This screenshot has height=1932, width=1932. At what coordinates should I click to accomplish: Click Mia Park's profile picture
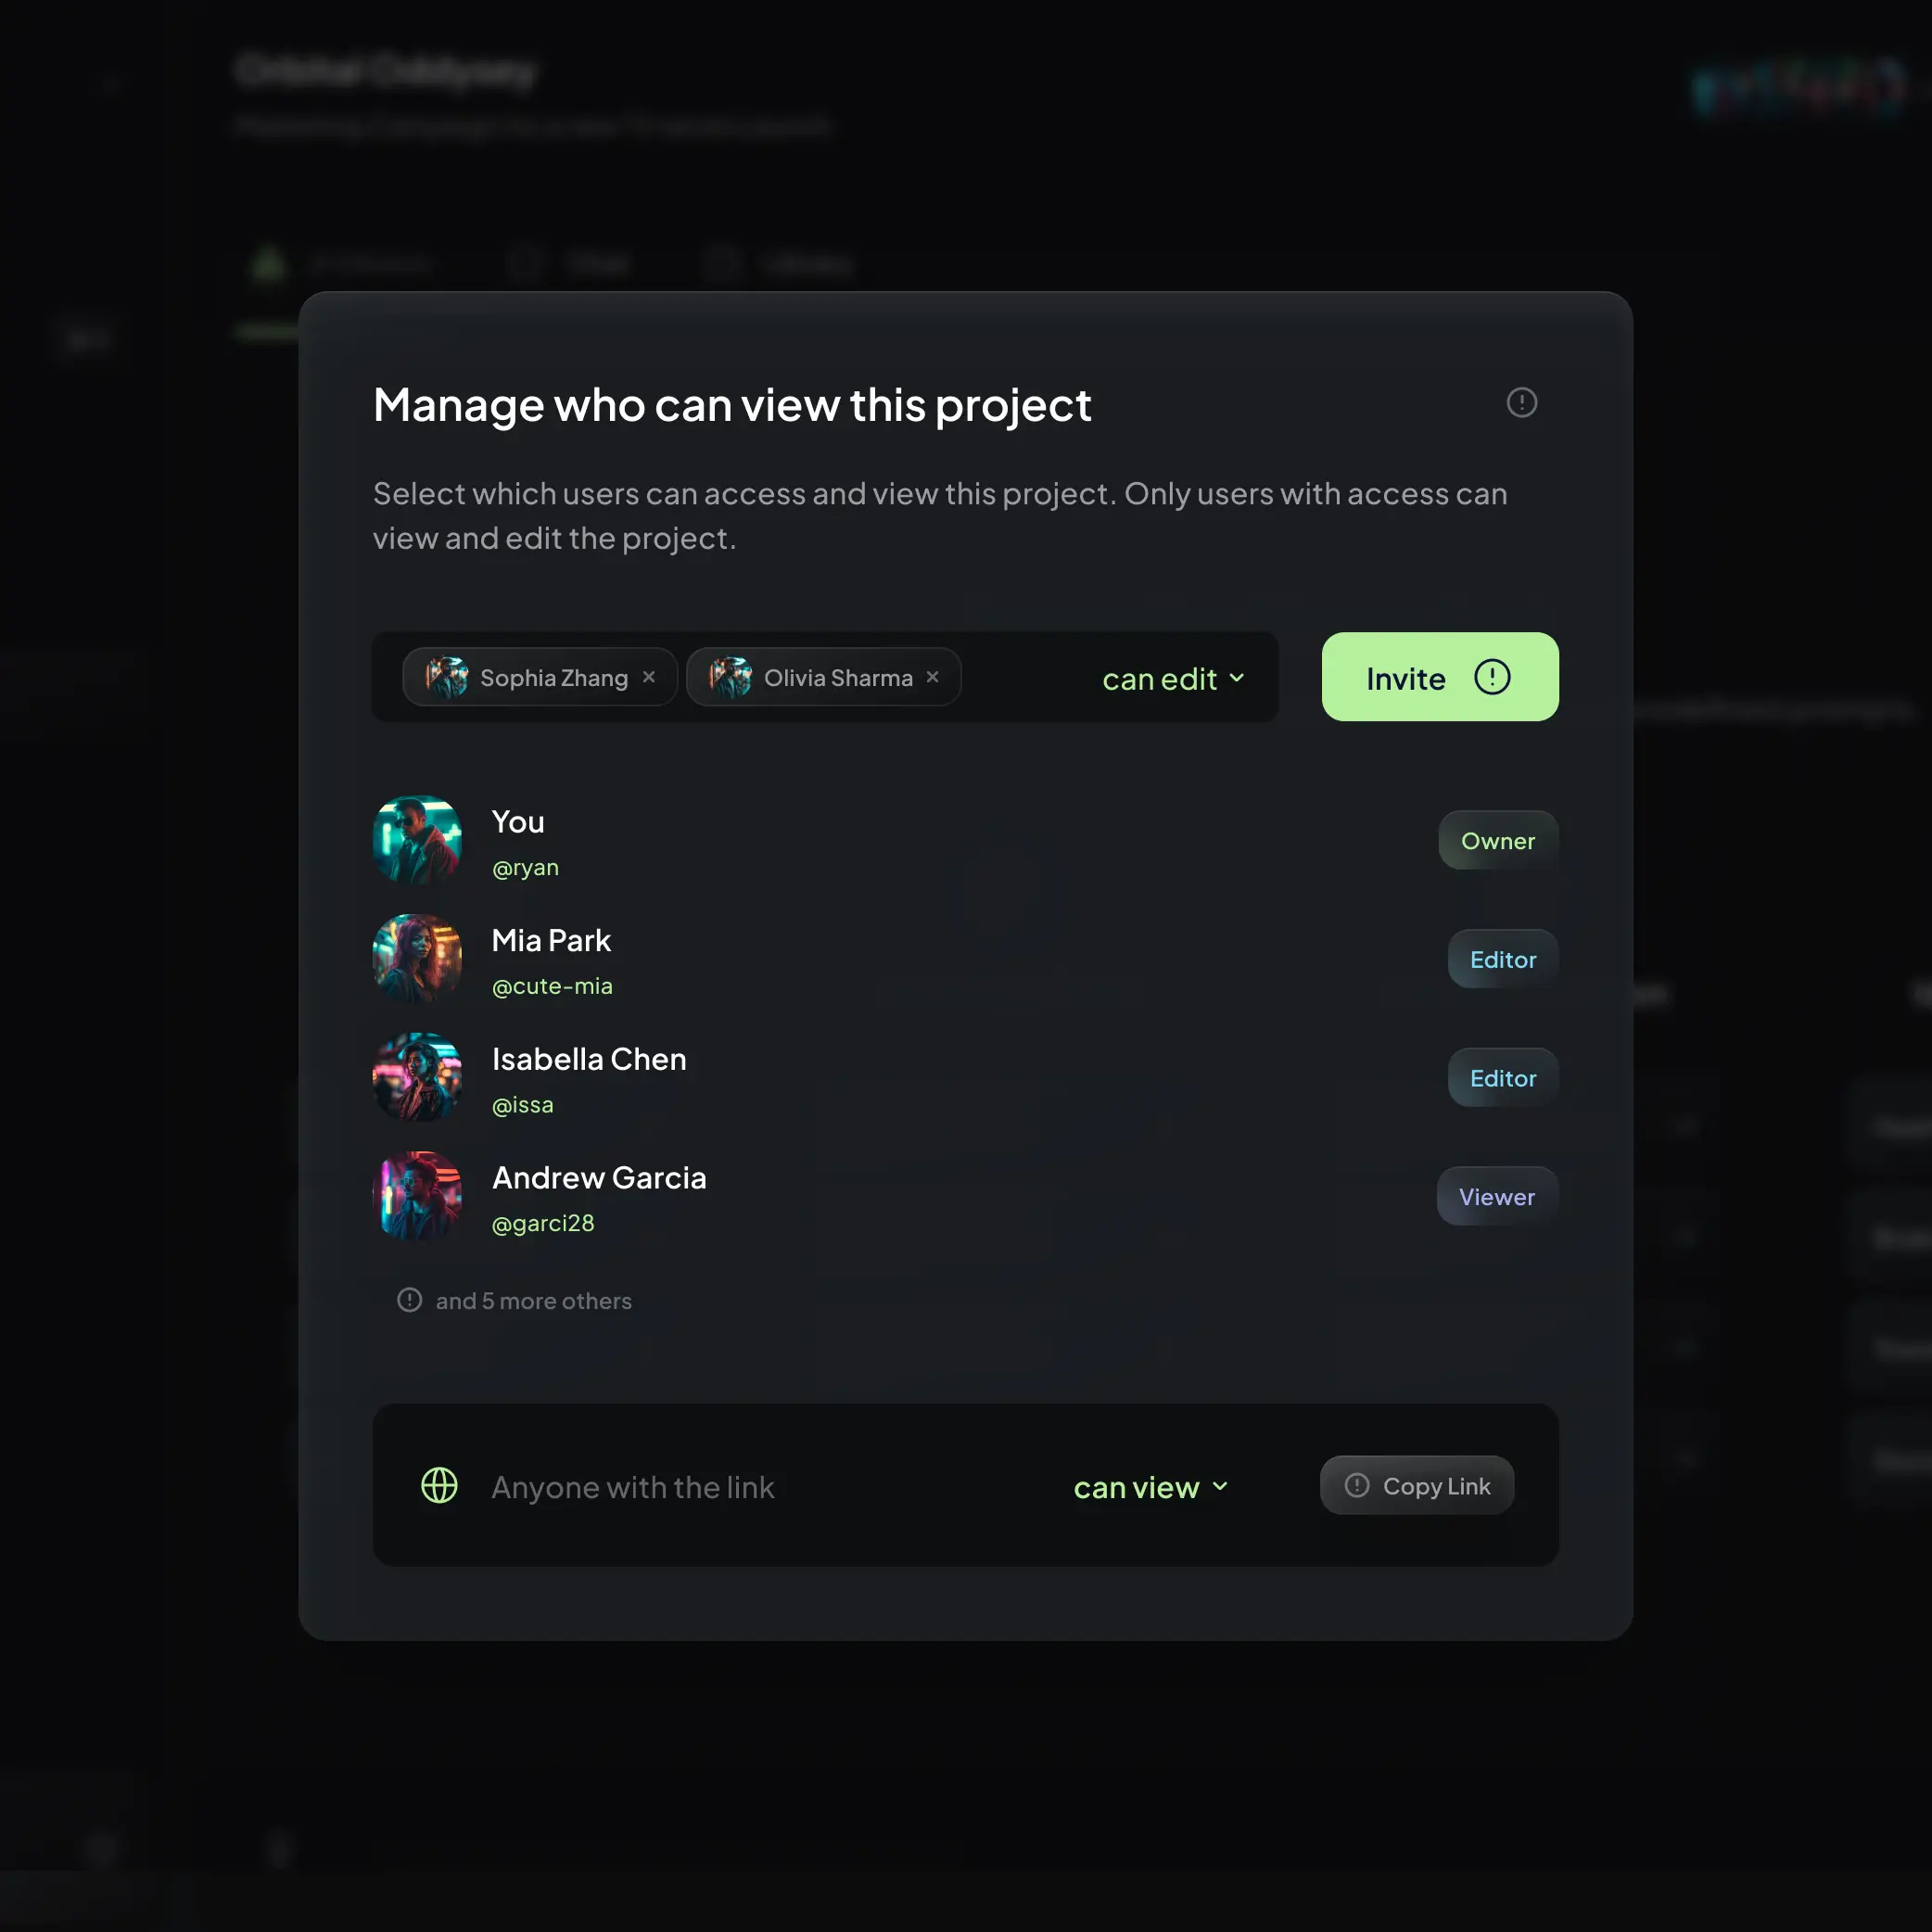click(x=417, y=958)
